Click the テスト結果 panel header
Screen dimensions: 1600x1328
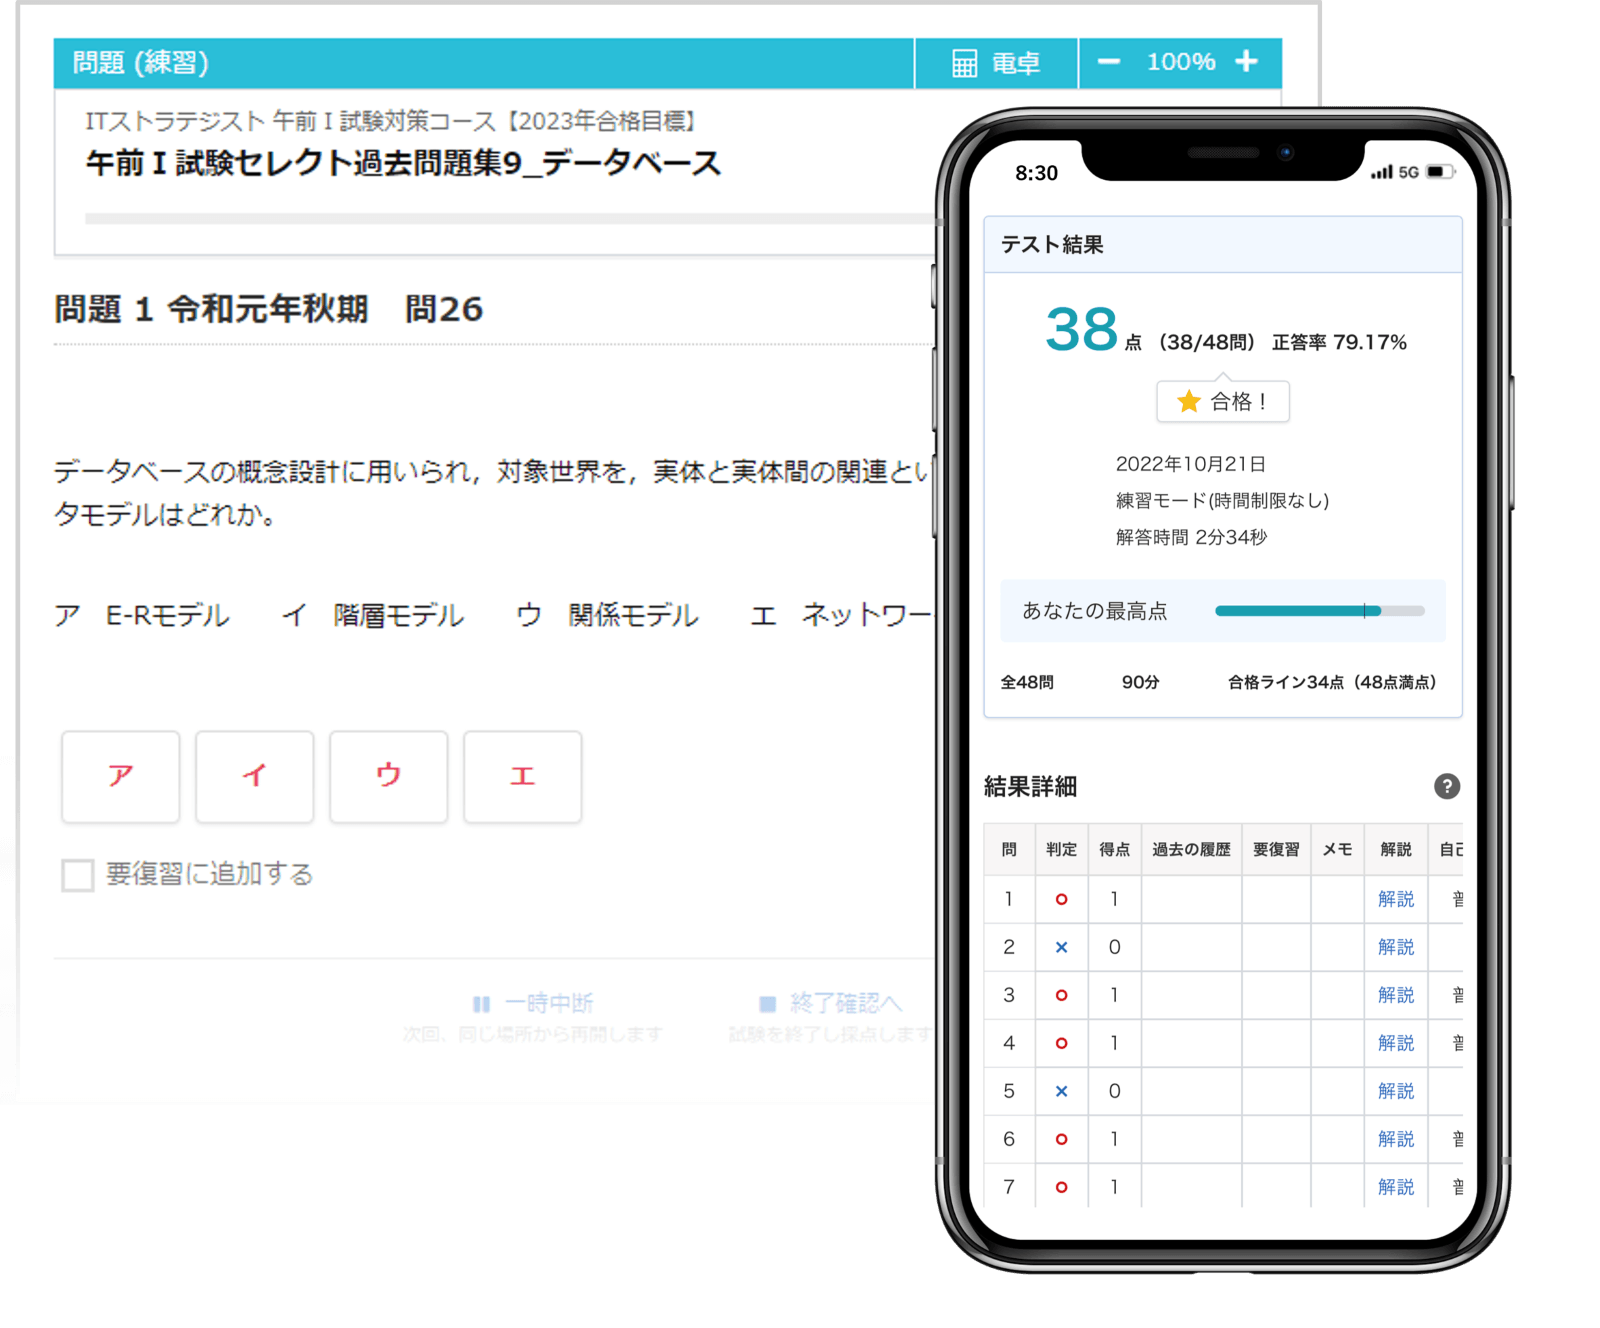click(1051, 244)
